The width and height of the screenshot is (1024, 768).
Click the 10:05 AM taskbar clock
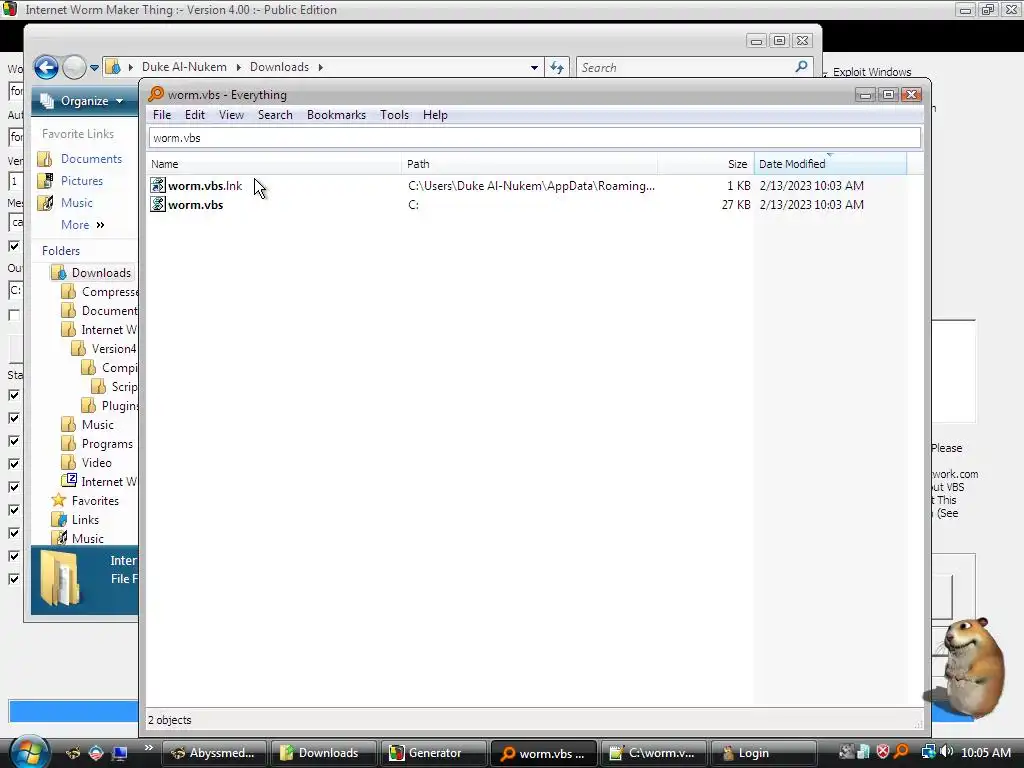pyautogui.click(x=986, y=753)
